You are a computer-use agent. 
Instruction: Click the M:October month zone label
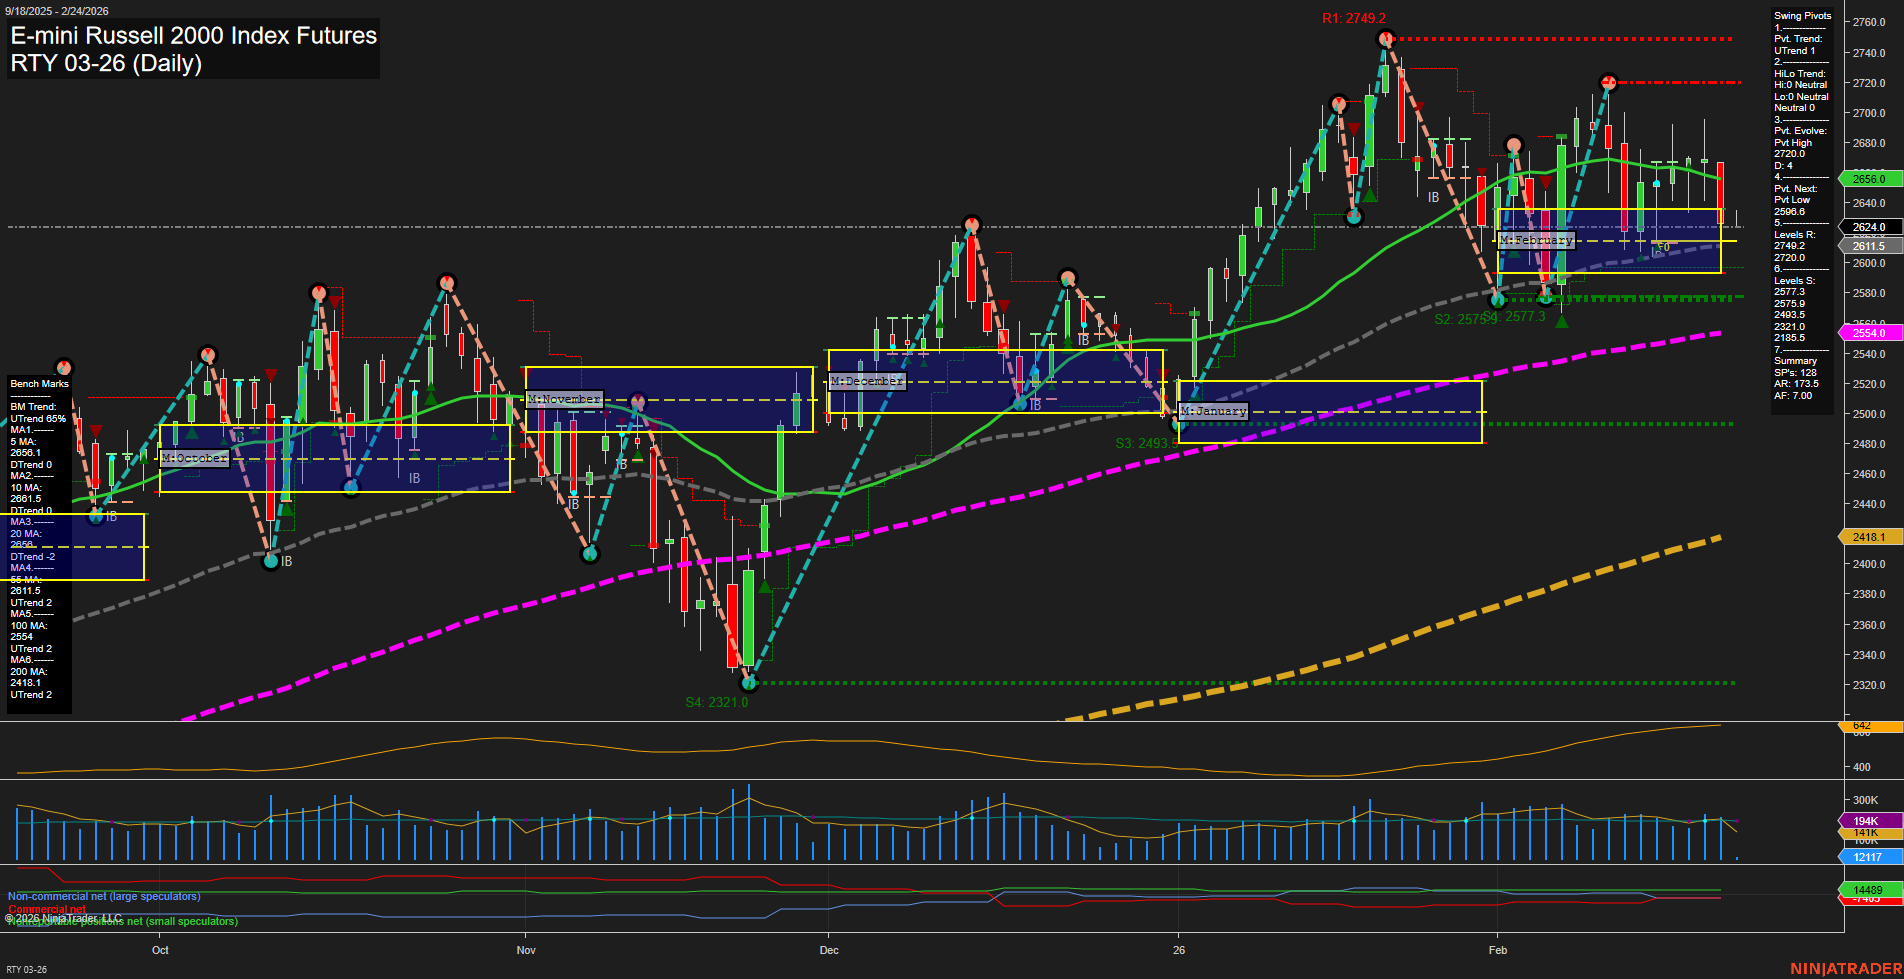click(x=196, y=458)
